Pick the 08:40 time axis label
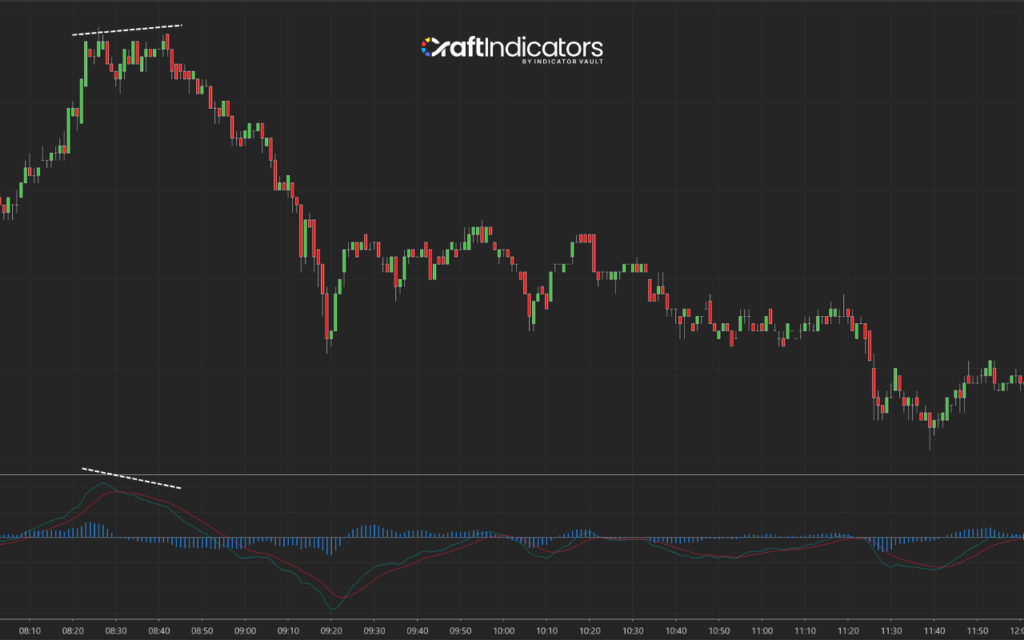Image resolution: width=1024 pixels, height=640 pixels. click(x=159, y=631)
